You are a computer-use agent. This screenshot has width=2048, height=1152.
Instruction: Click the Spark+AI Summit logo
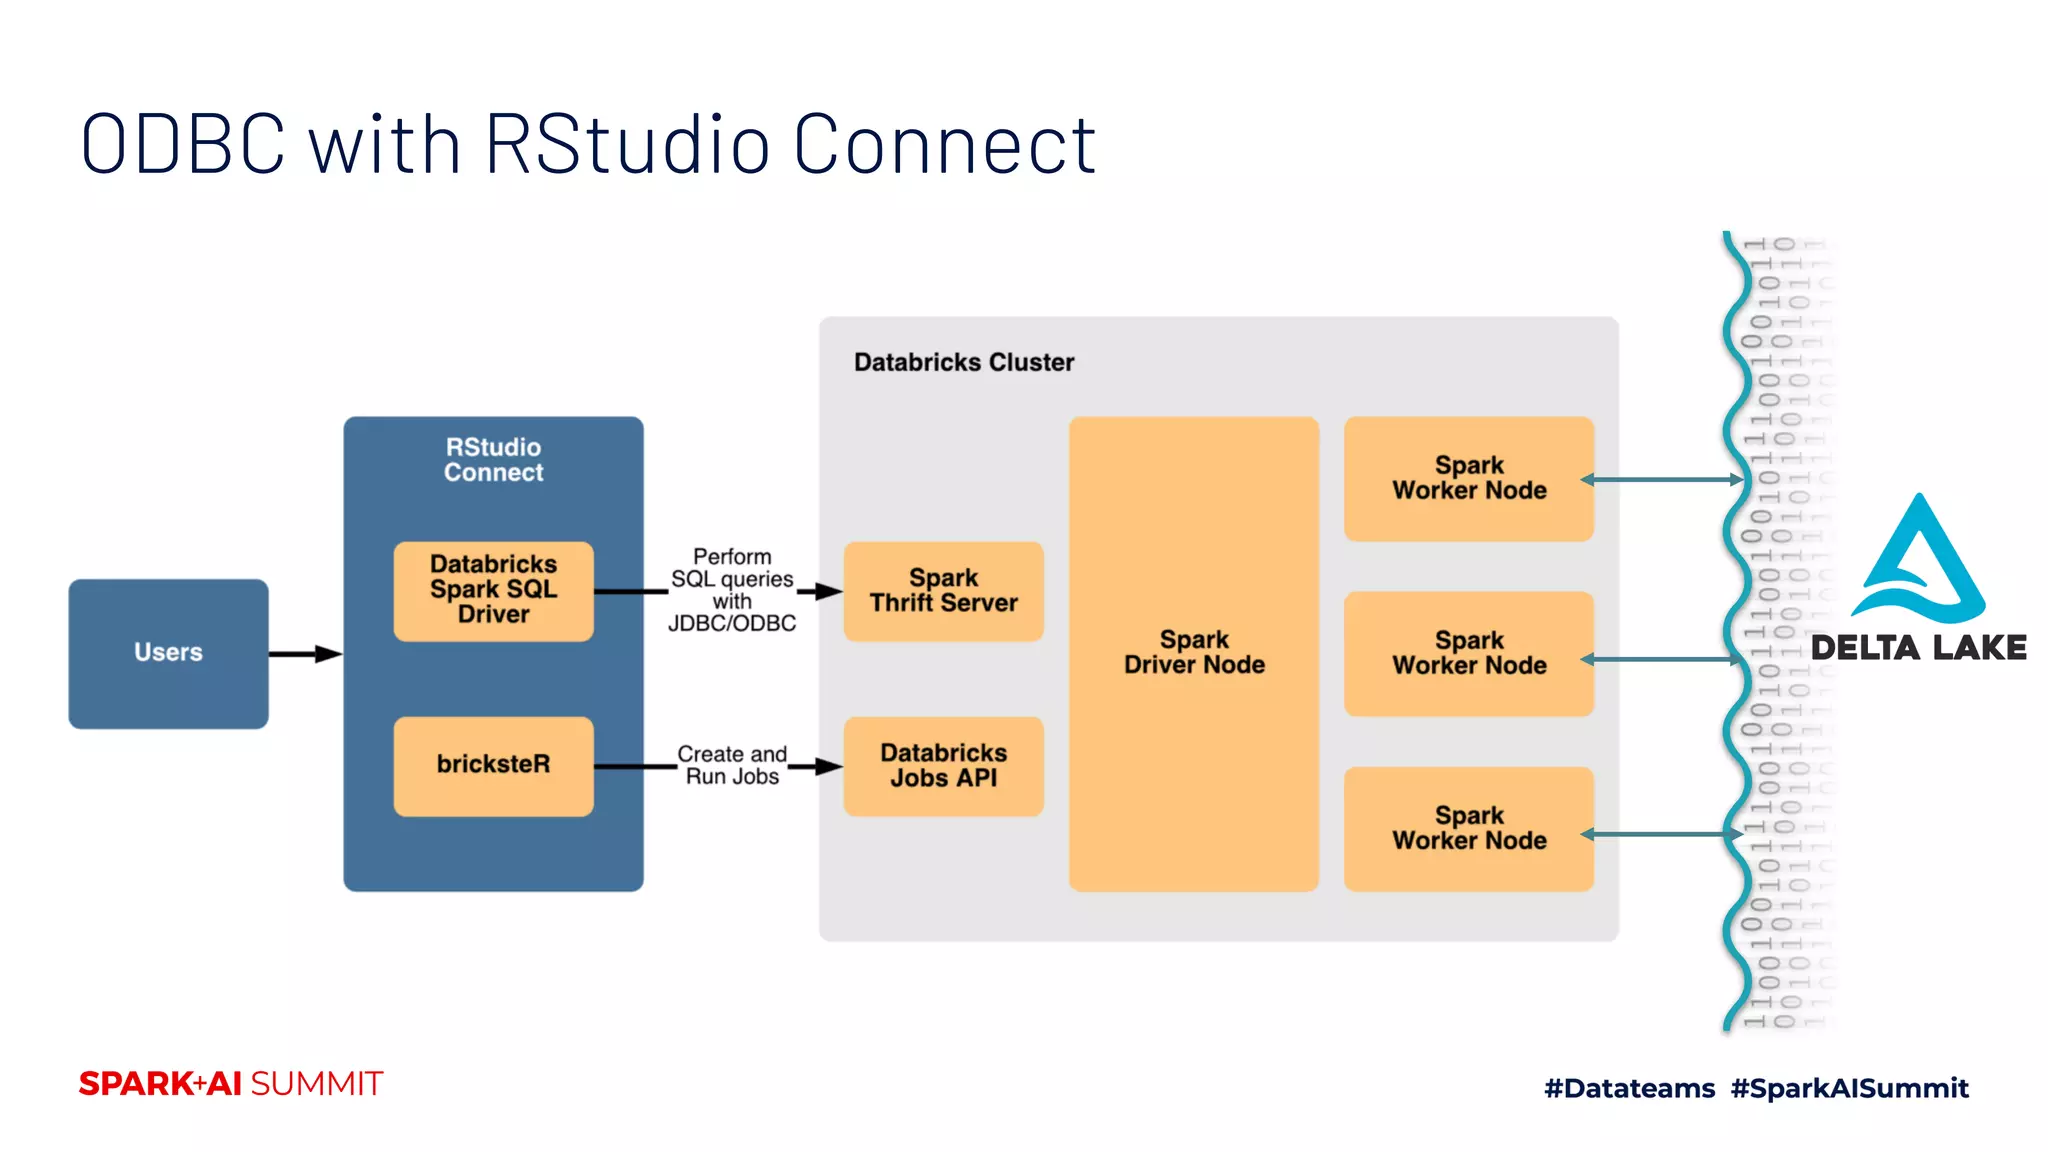[231, 1084]
